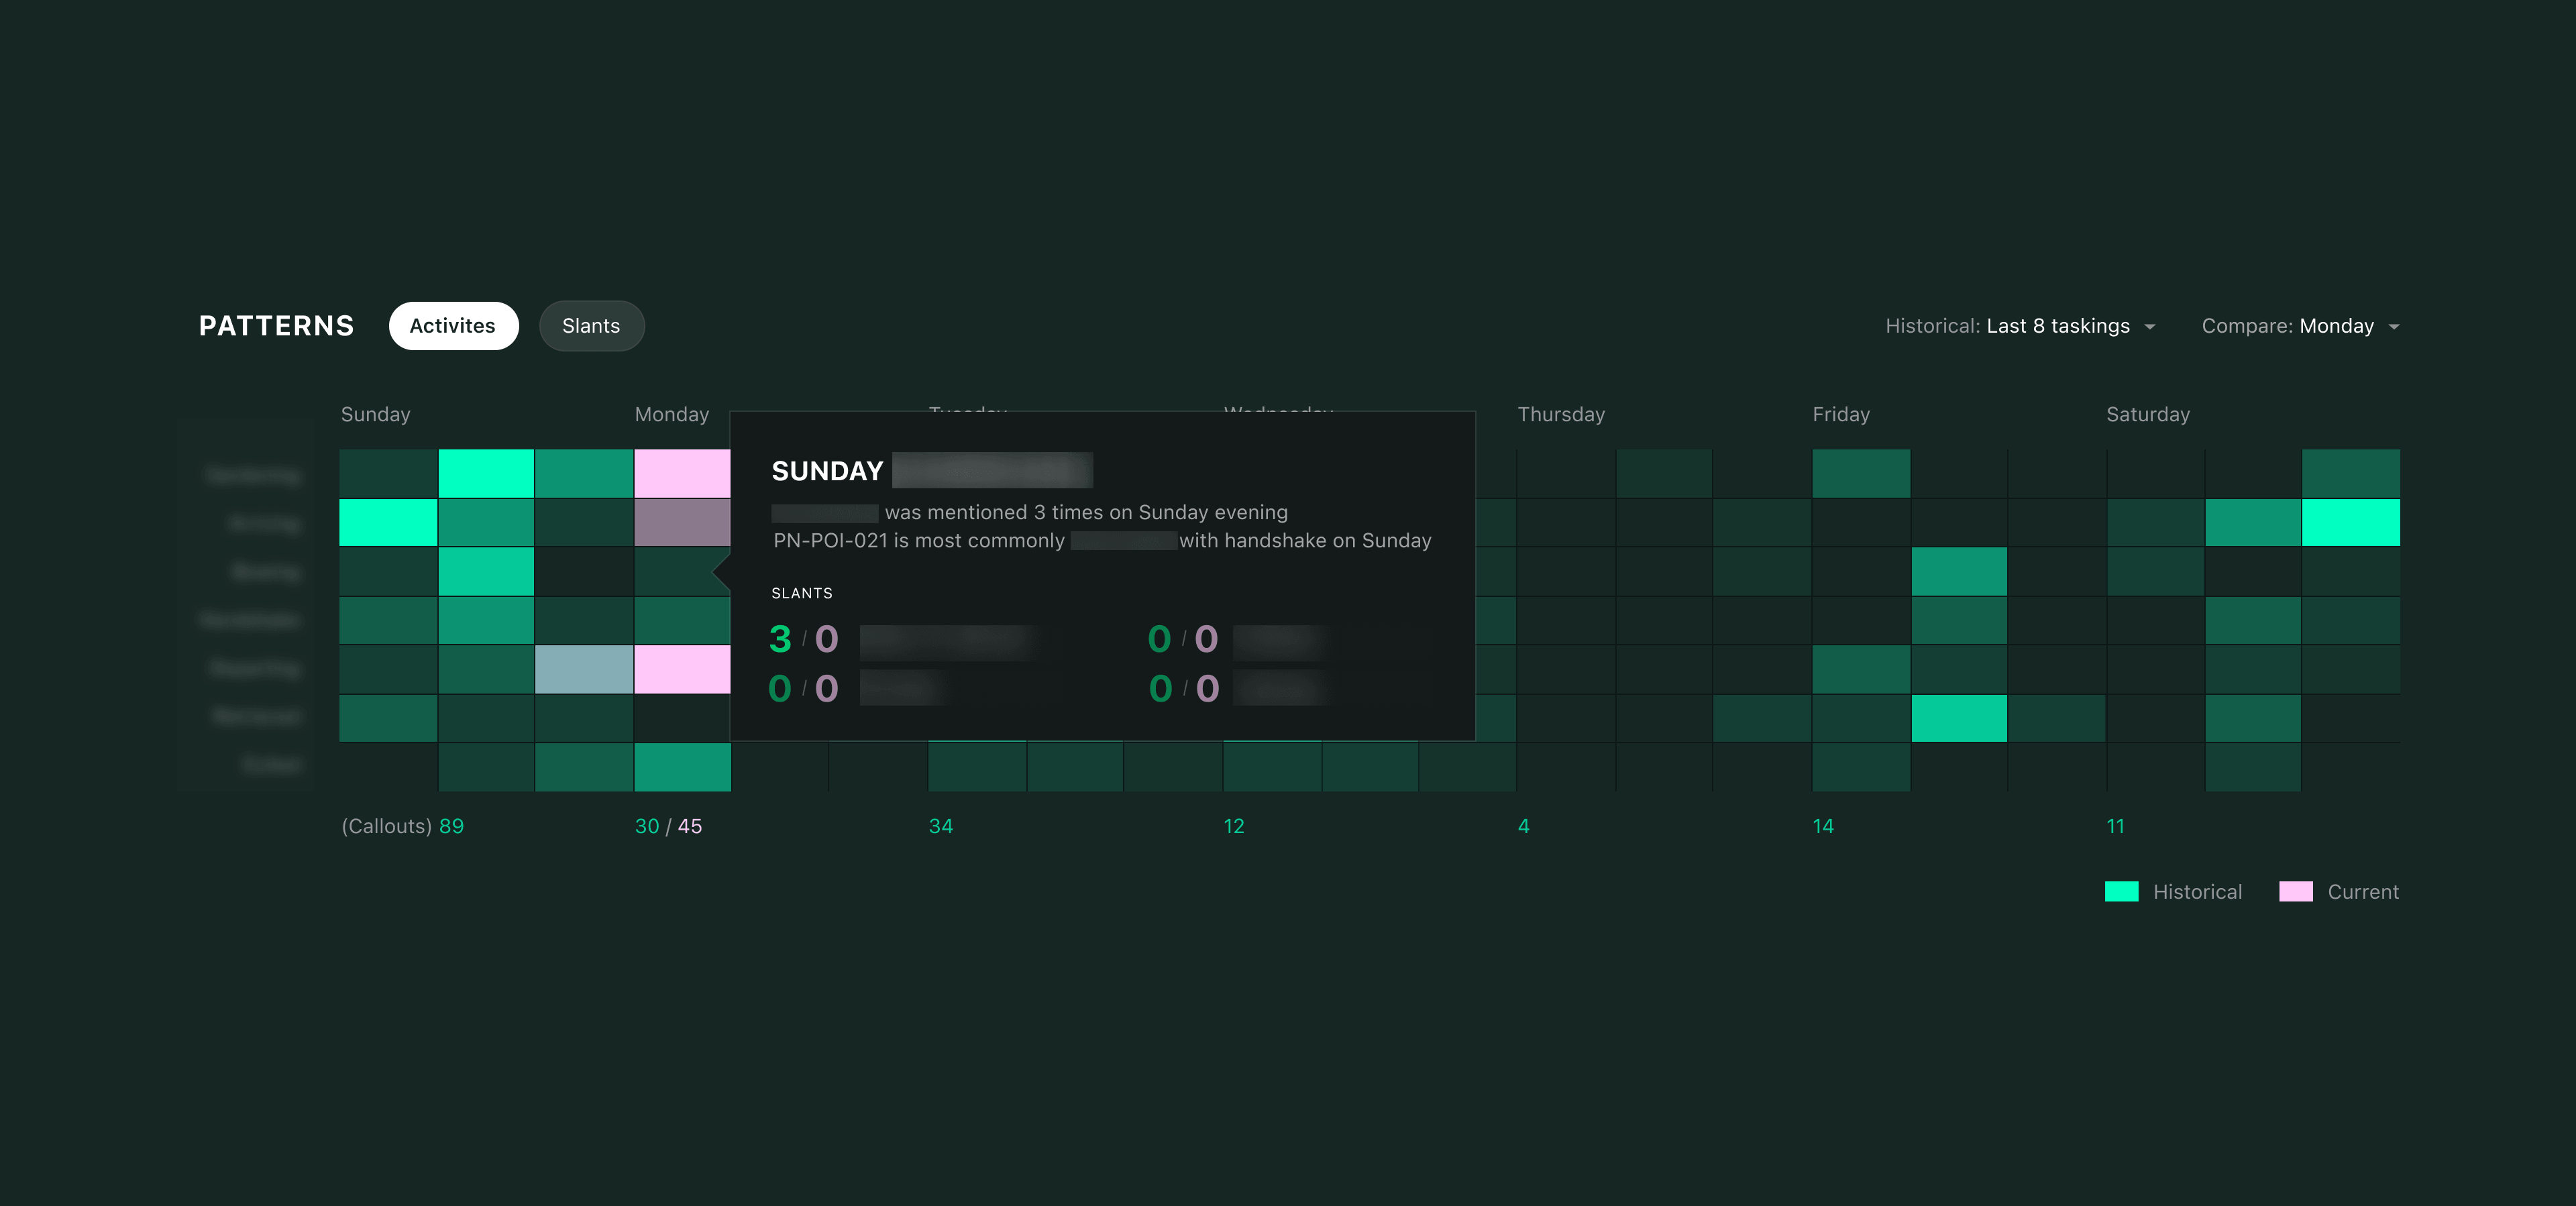Select the Thursday column header
This screenshot has height=1206, width=2576.
1561,414
